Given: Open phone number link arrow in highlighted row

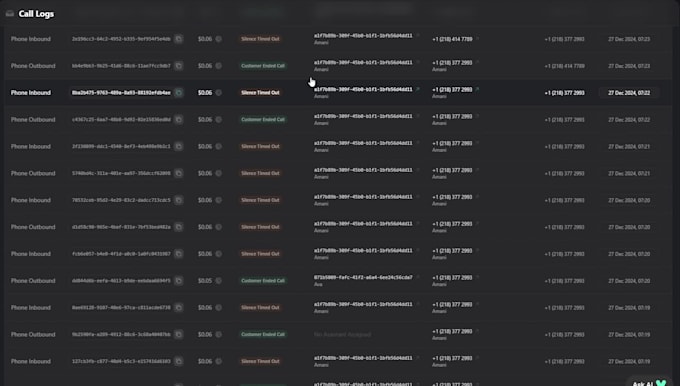Looking at the screenshot, I should [477, 89].
